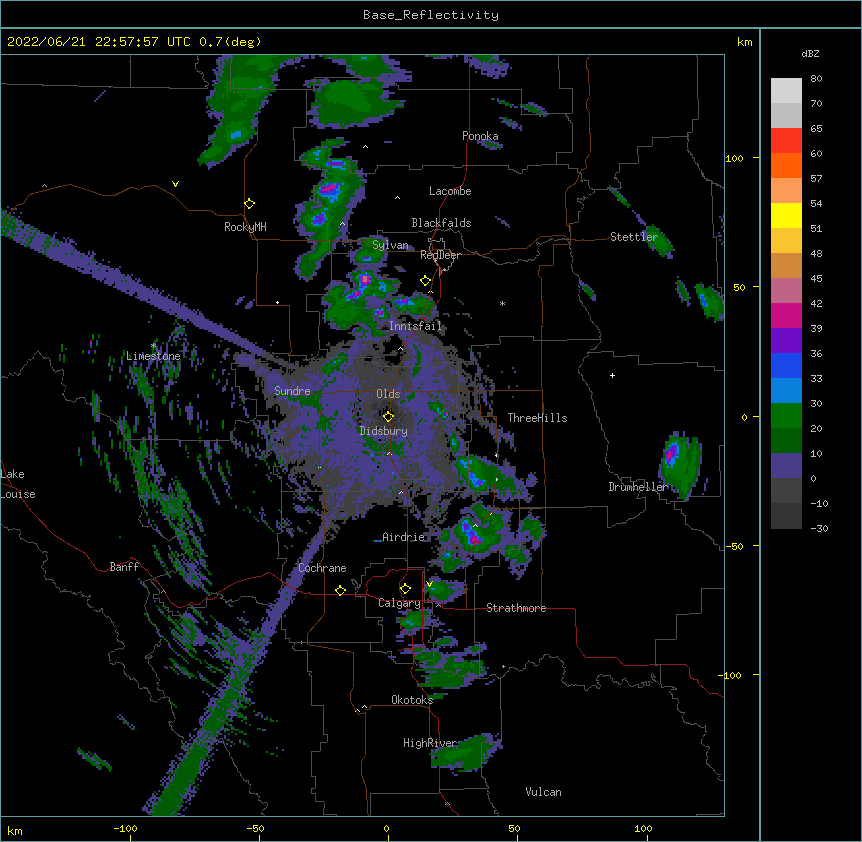Click the Okotoks label
Image resolution: width=862 pixels, height=842 pixels.
tap(412, 700)
